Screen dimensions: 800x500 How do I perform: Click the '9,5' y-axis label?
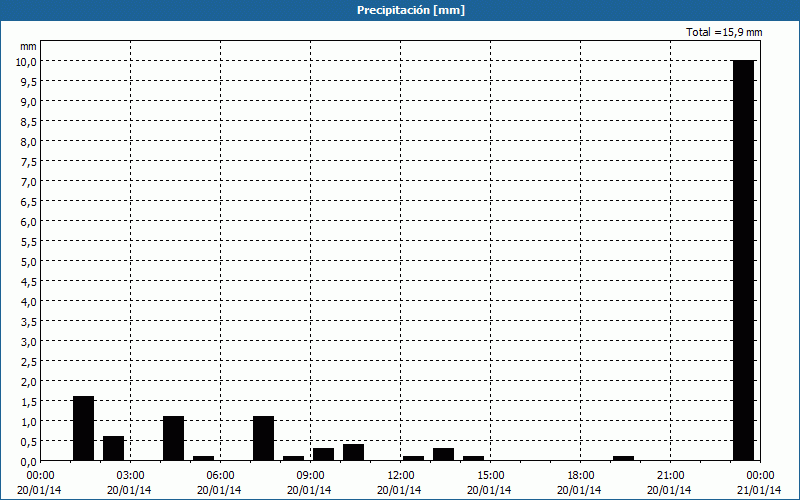[x=29, y=81]
